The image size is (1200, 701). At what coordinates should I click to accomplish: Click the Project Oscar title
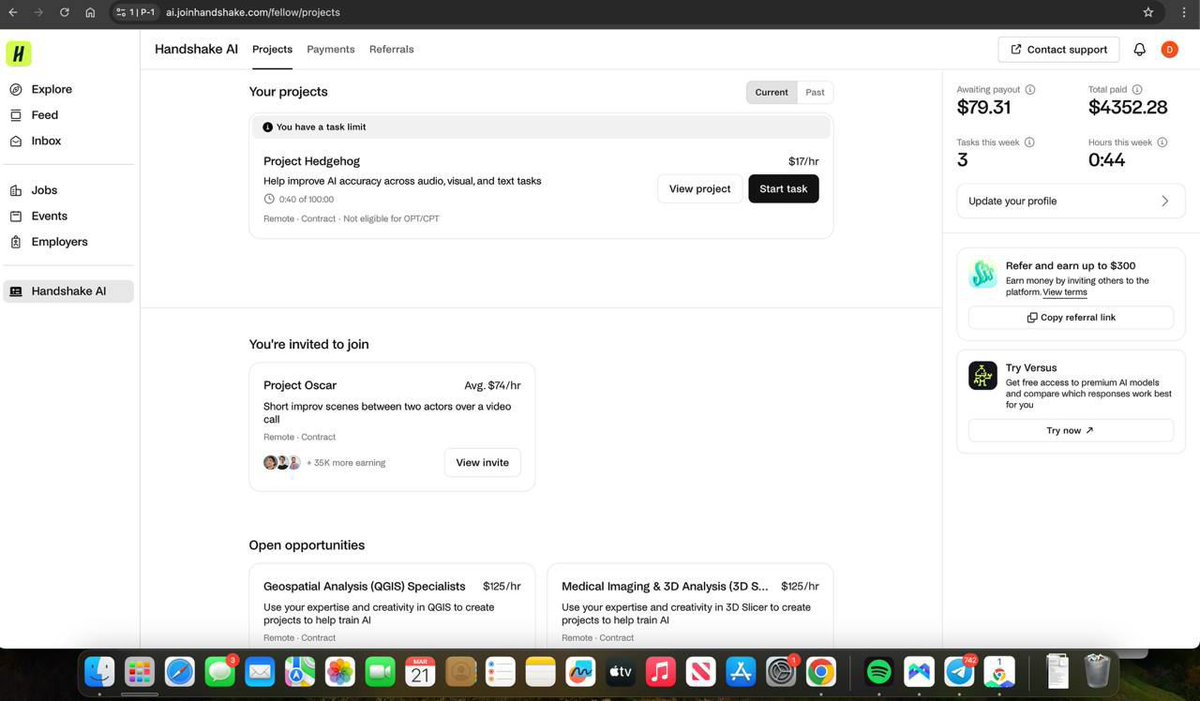[300, 385]
